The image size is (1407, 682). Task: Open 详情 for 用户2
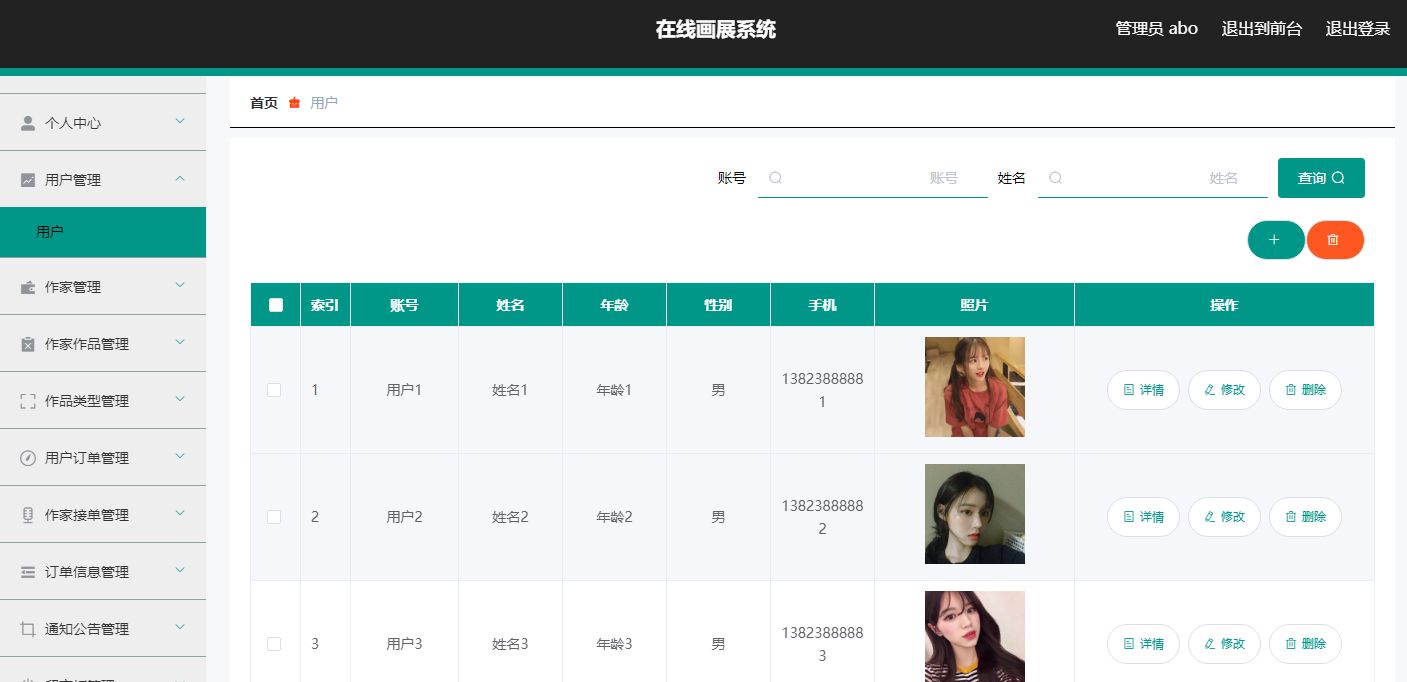pos(1143,517)
